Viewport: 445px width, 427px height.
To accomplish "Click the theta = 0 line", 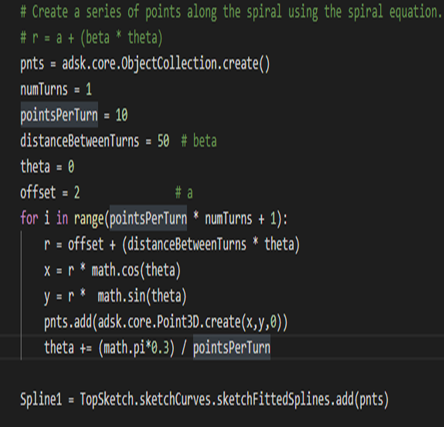I will (x=47, y=167).
